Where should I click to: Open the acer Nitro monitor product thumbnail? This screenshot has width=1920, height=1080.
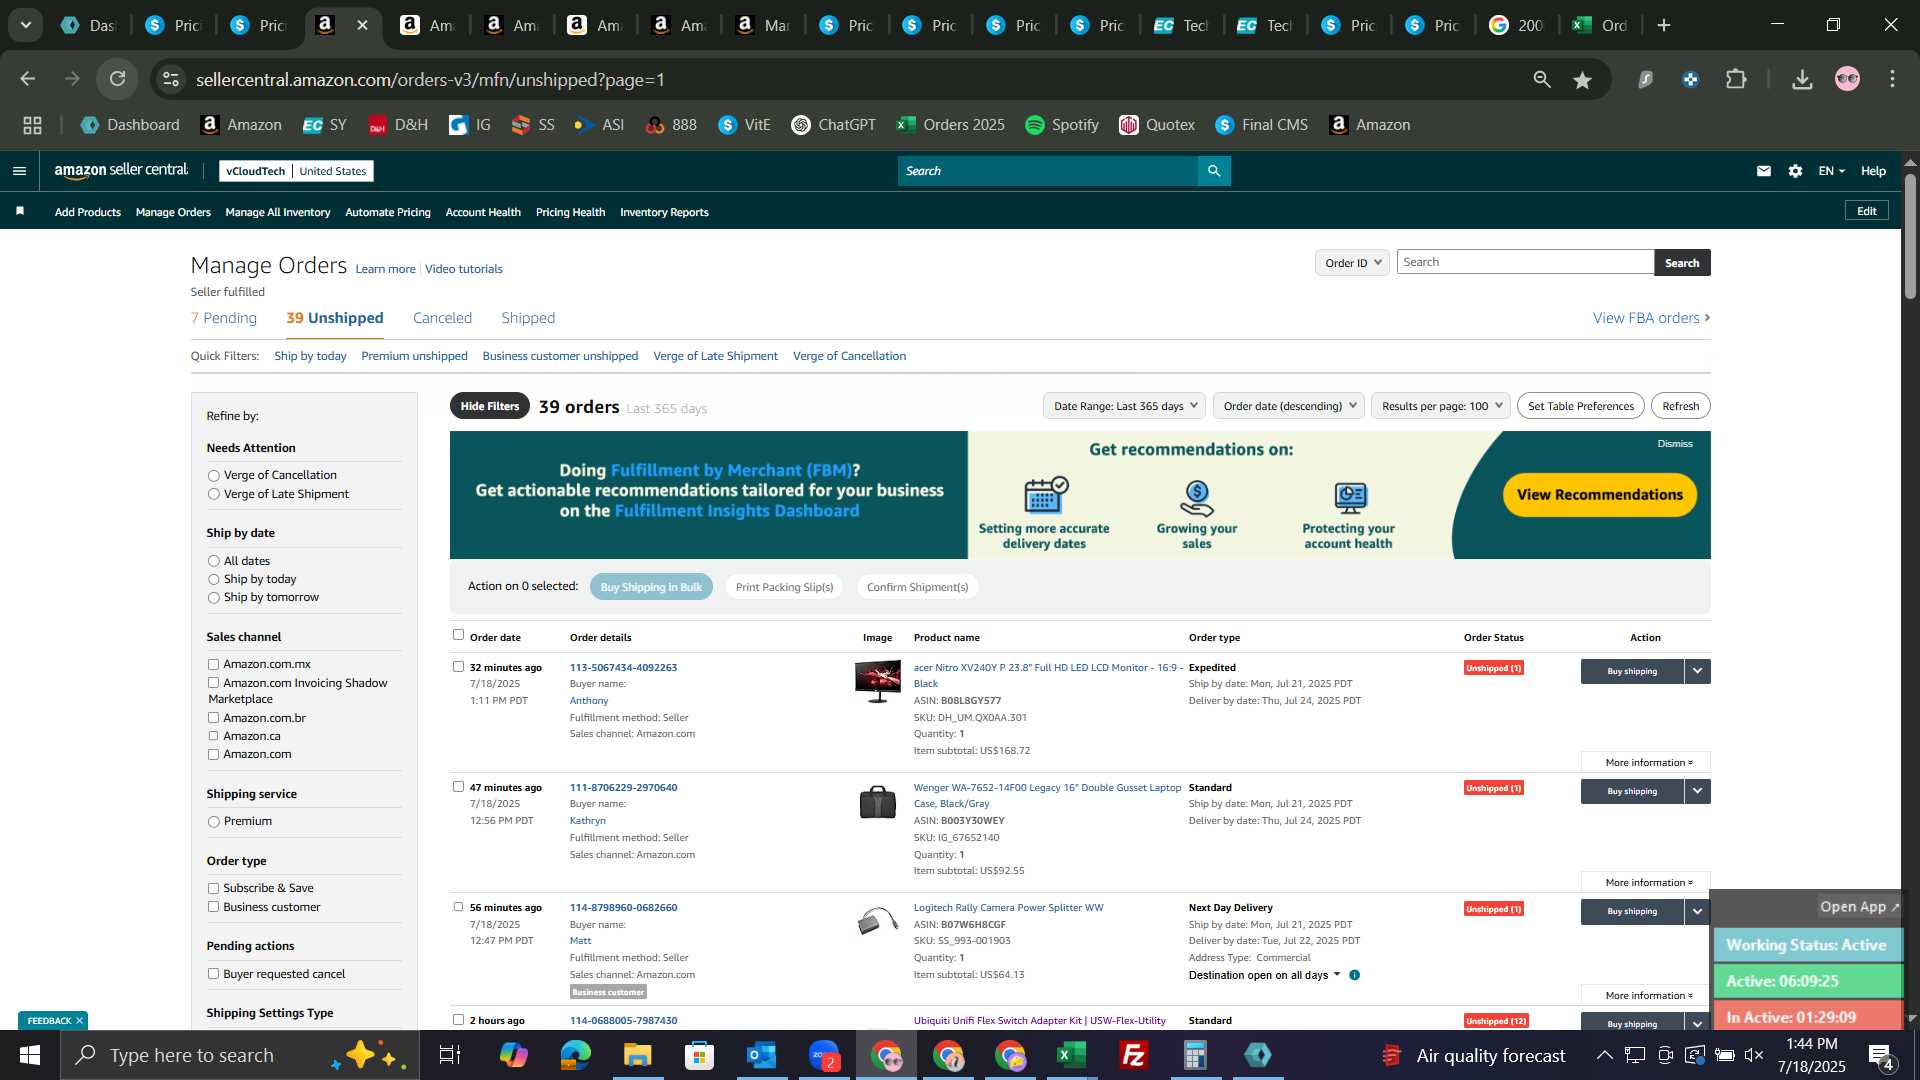pyautogui.click(x=877, y=681)
